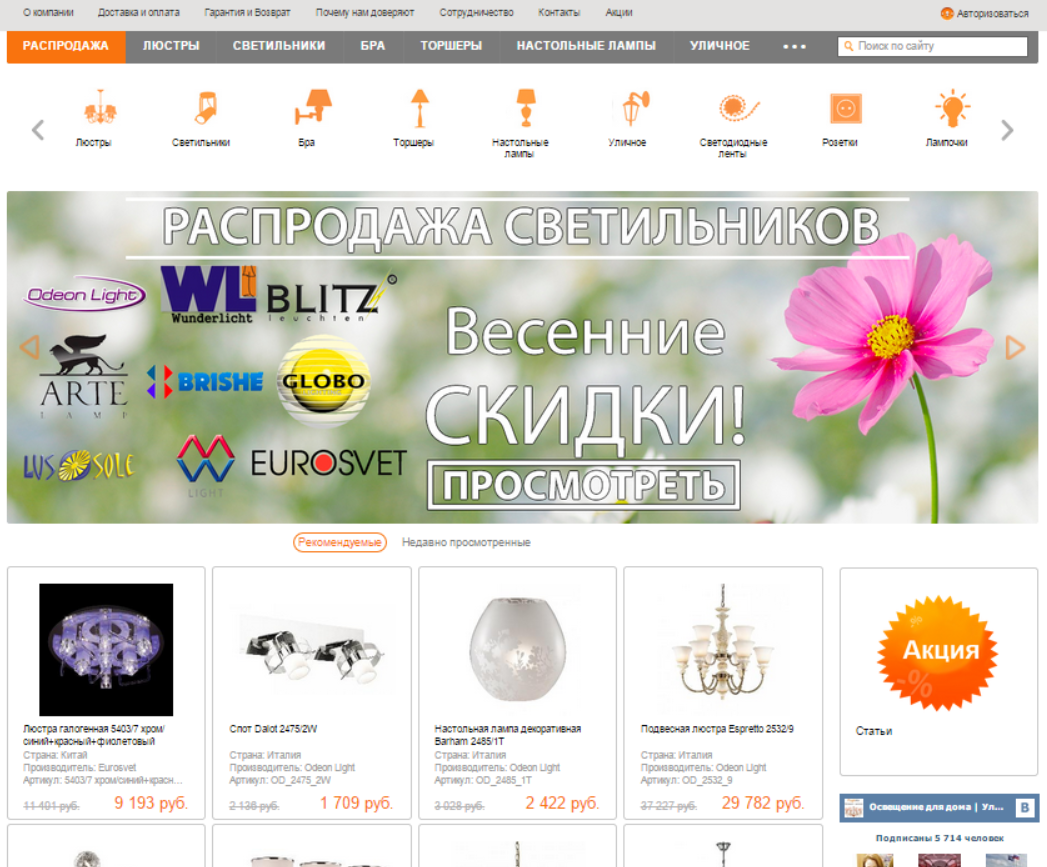Image resolution: width=1047 pixels, height=867 pixels.
Task: Choose the Розетки socket icon
Action: click(x=845, y=108)
